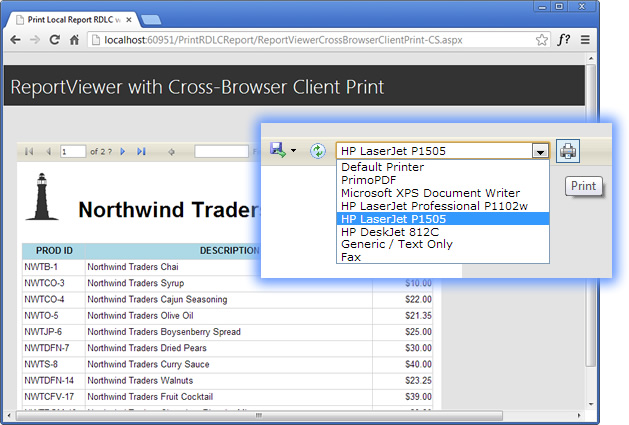629x425 pixels.
Task: Click vertical scrollbar up arrow
Action: [590, 58]
